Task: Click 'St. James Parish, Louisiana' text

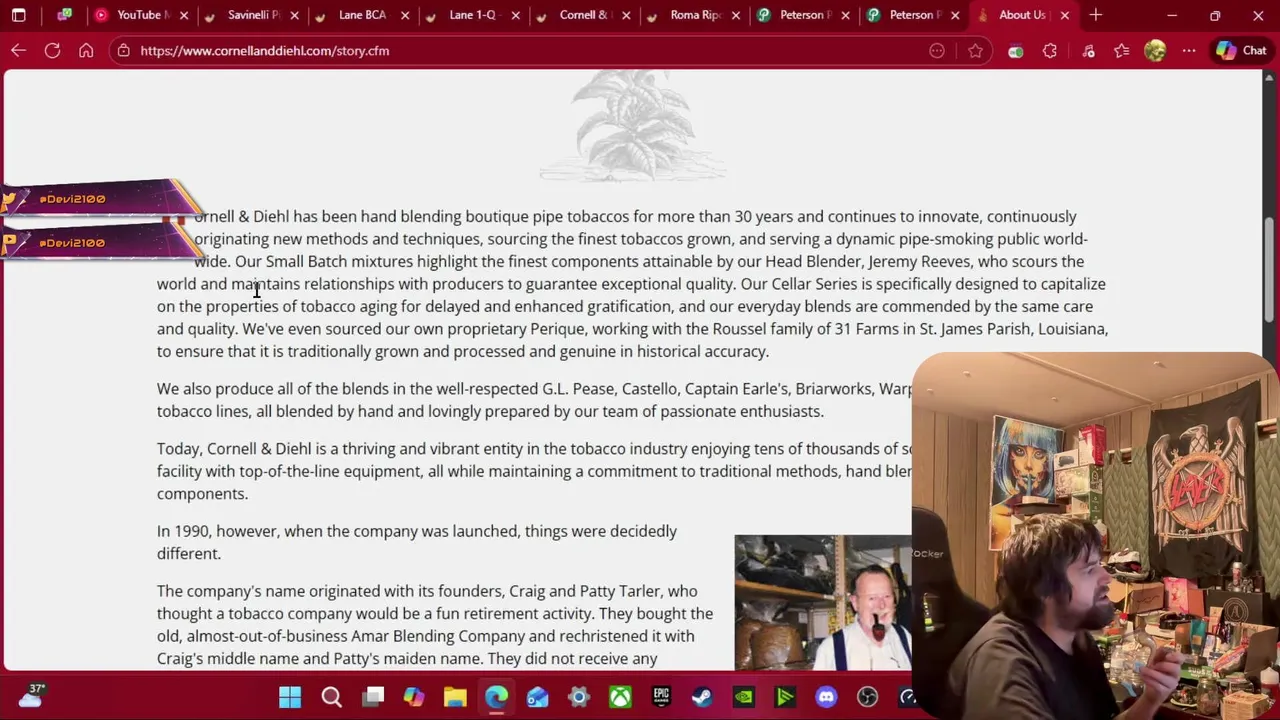Action: click(1014, 329)
